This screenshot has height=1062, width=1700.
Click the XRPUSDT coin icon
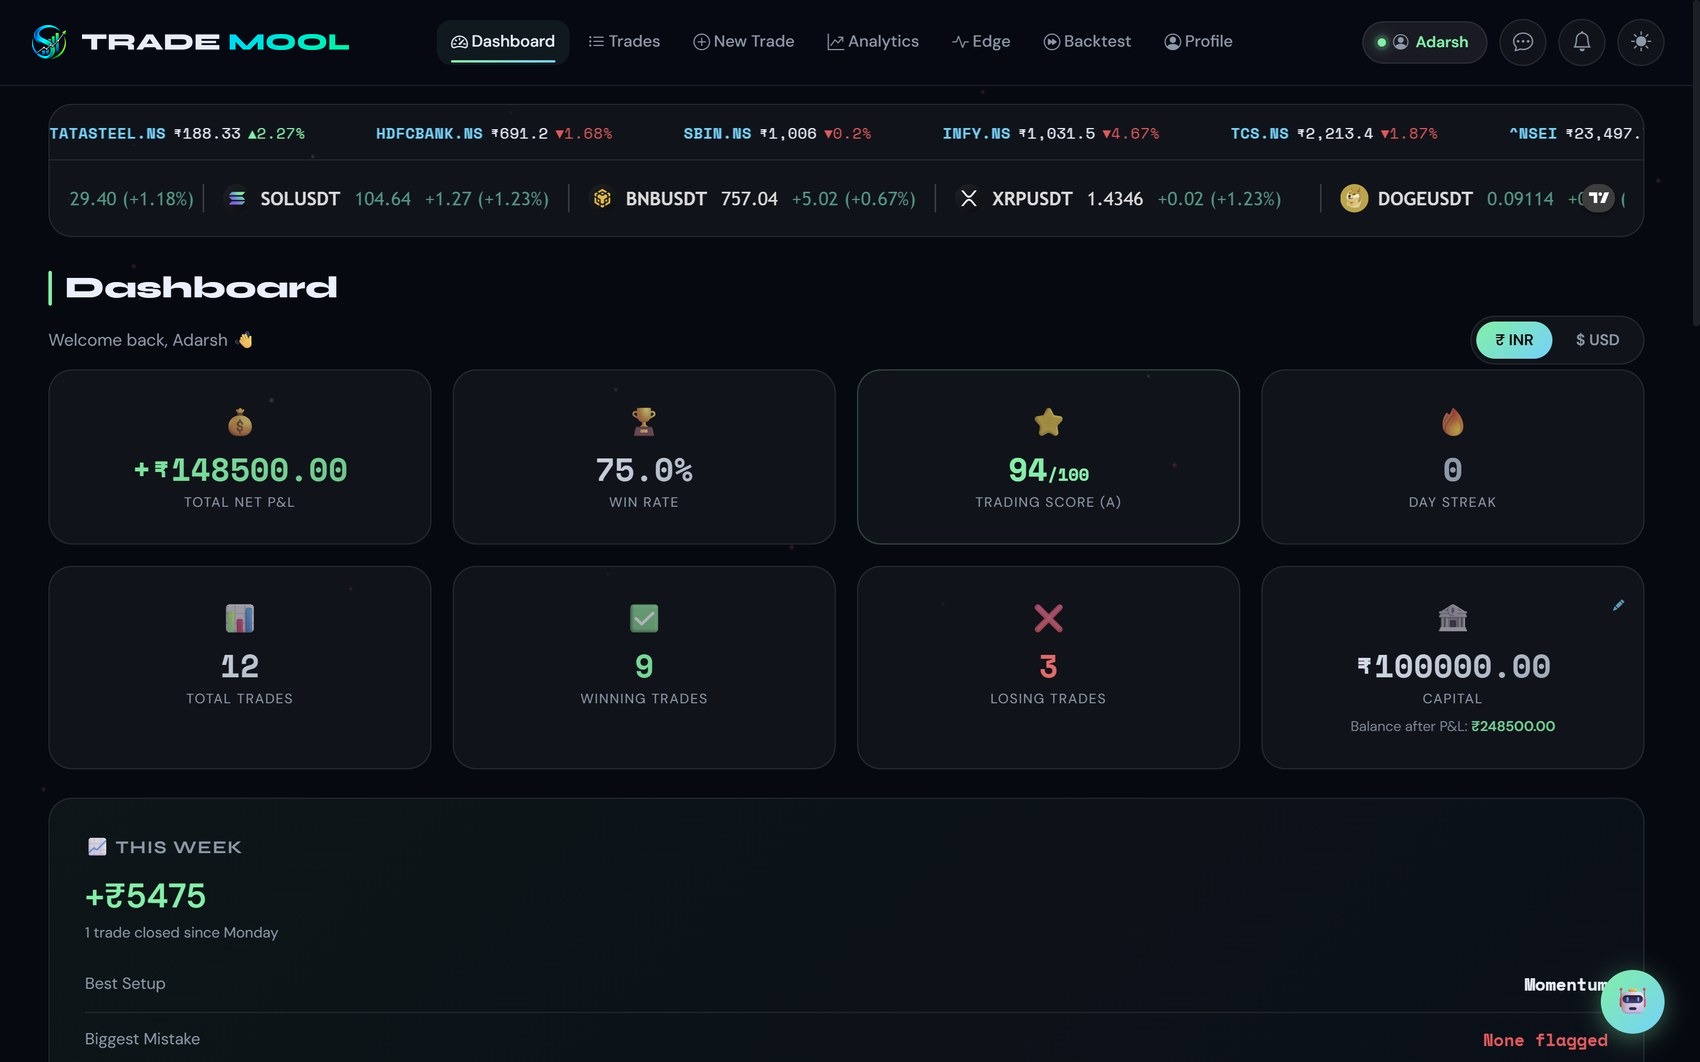coord(969,198)
